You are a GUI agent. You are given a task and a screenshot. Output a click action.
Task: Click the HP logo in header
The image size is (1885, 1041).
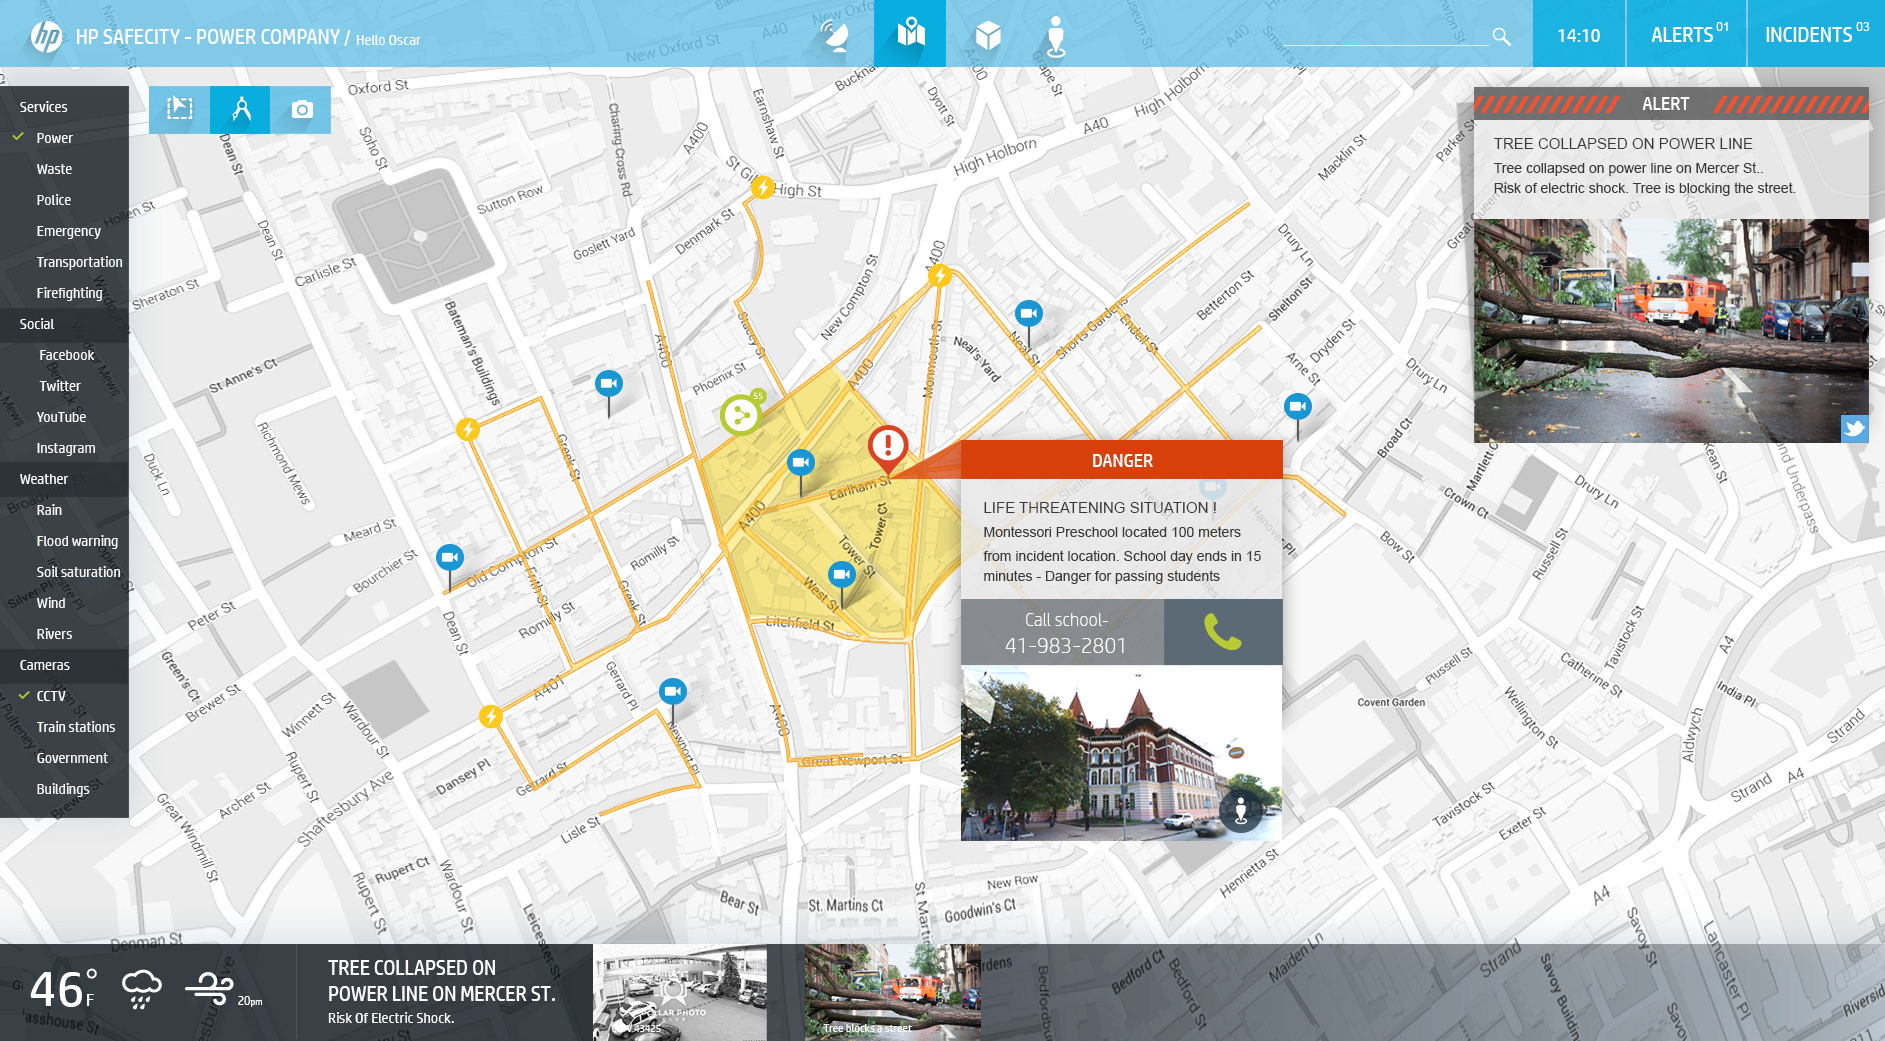45,37
